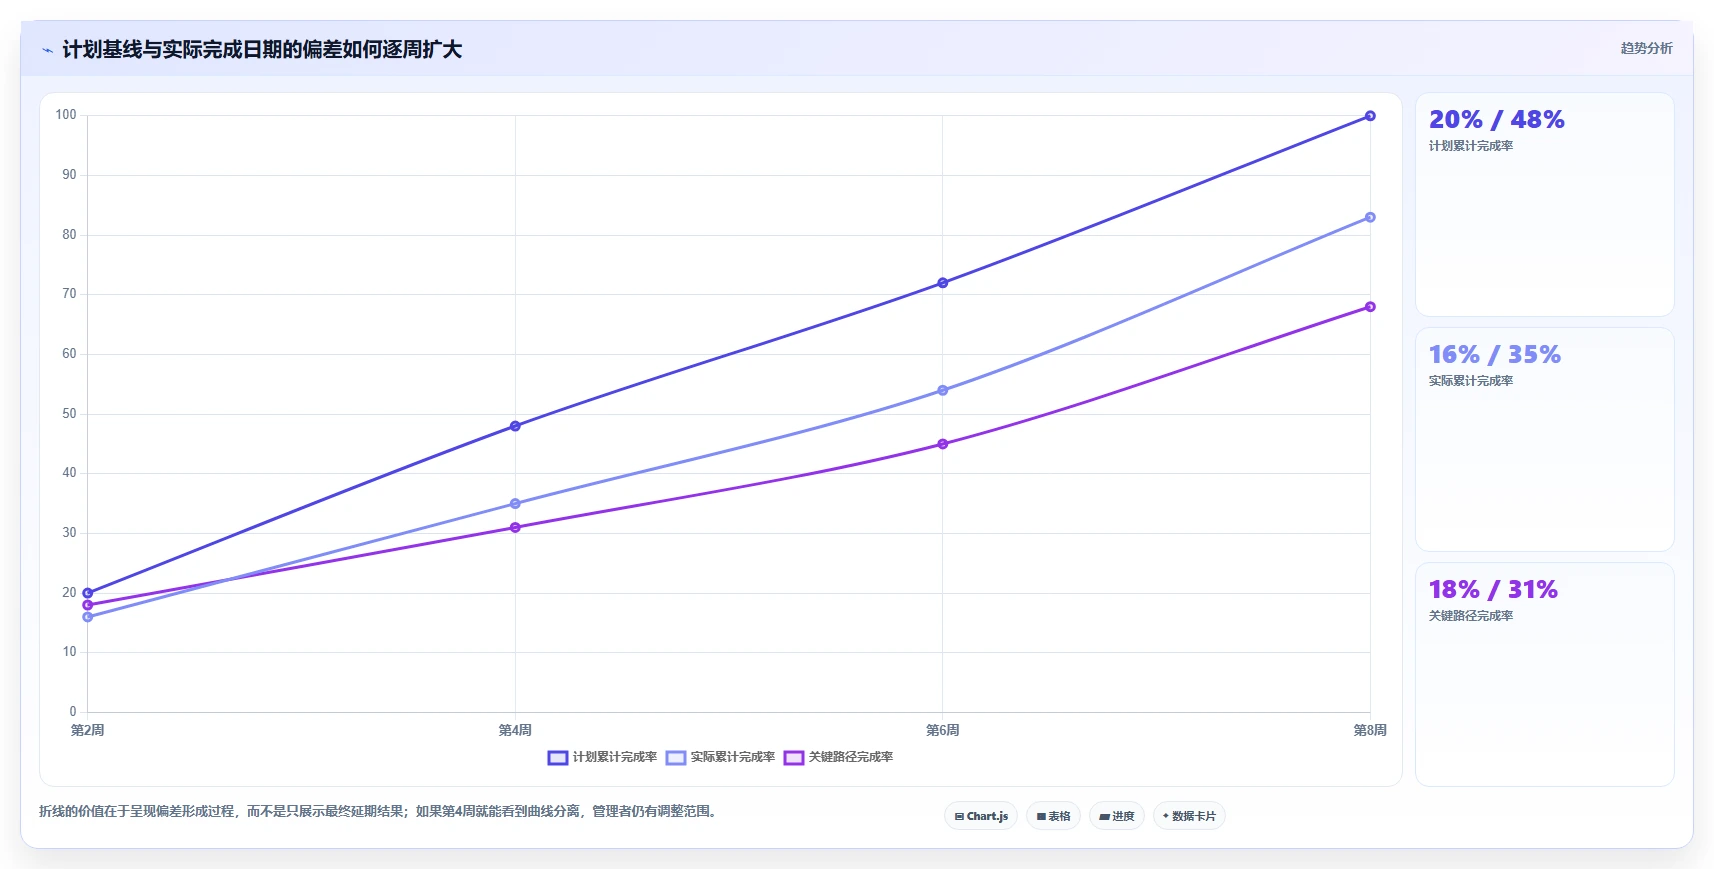Click the 实际累计完成率 card caption
This screenshot has width=1714, height=869.
pos(1470,381)
